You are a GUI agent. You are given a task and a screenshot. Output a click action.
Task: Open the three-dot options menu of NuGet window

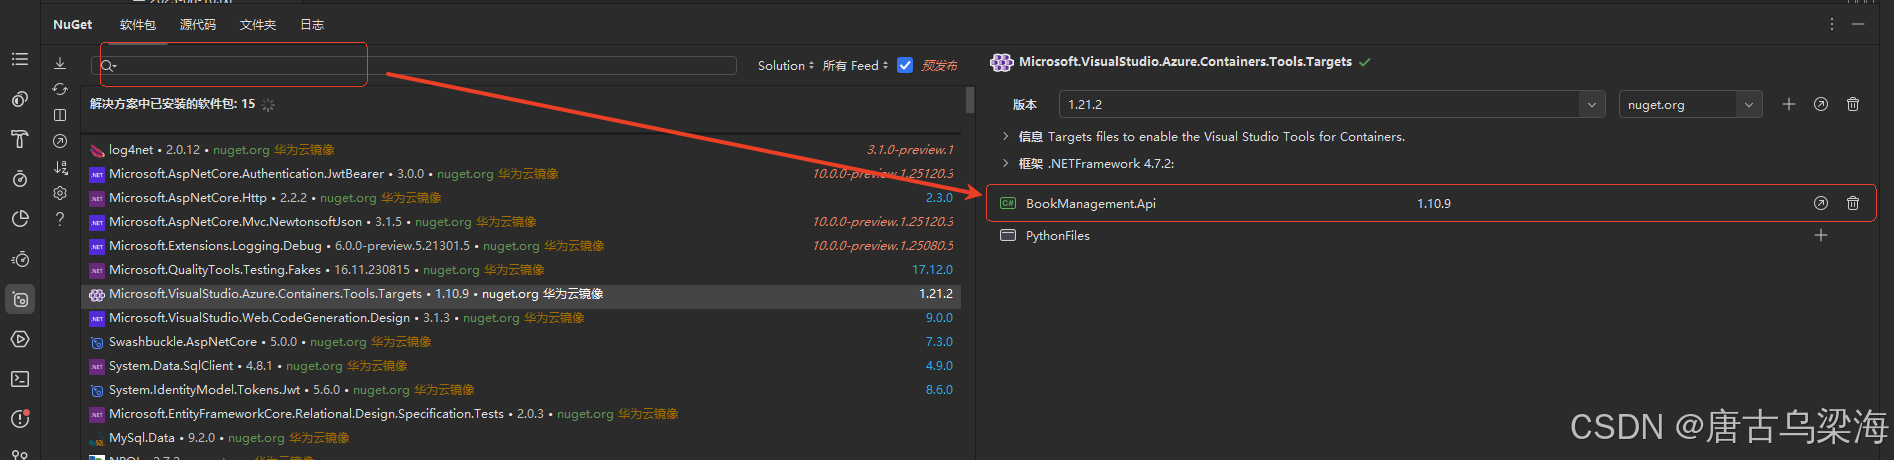1832,24
